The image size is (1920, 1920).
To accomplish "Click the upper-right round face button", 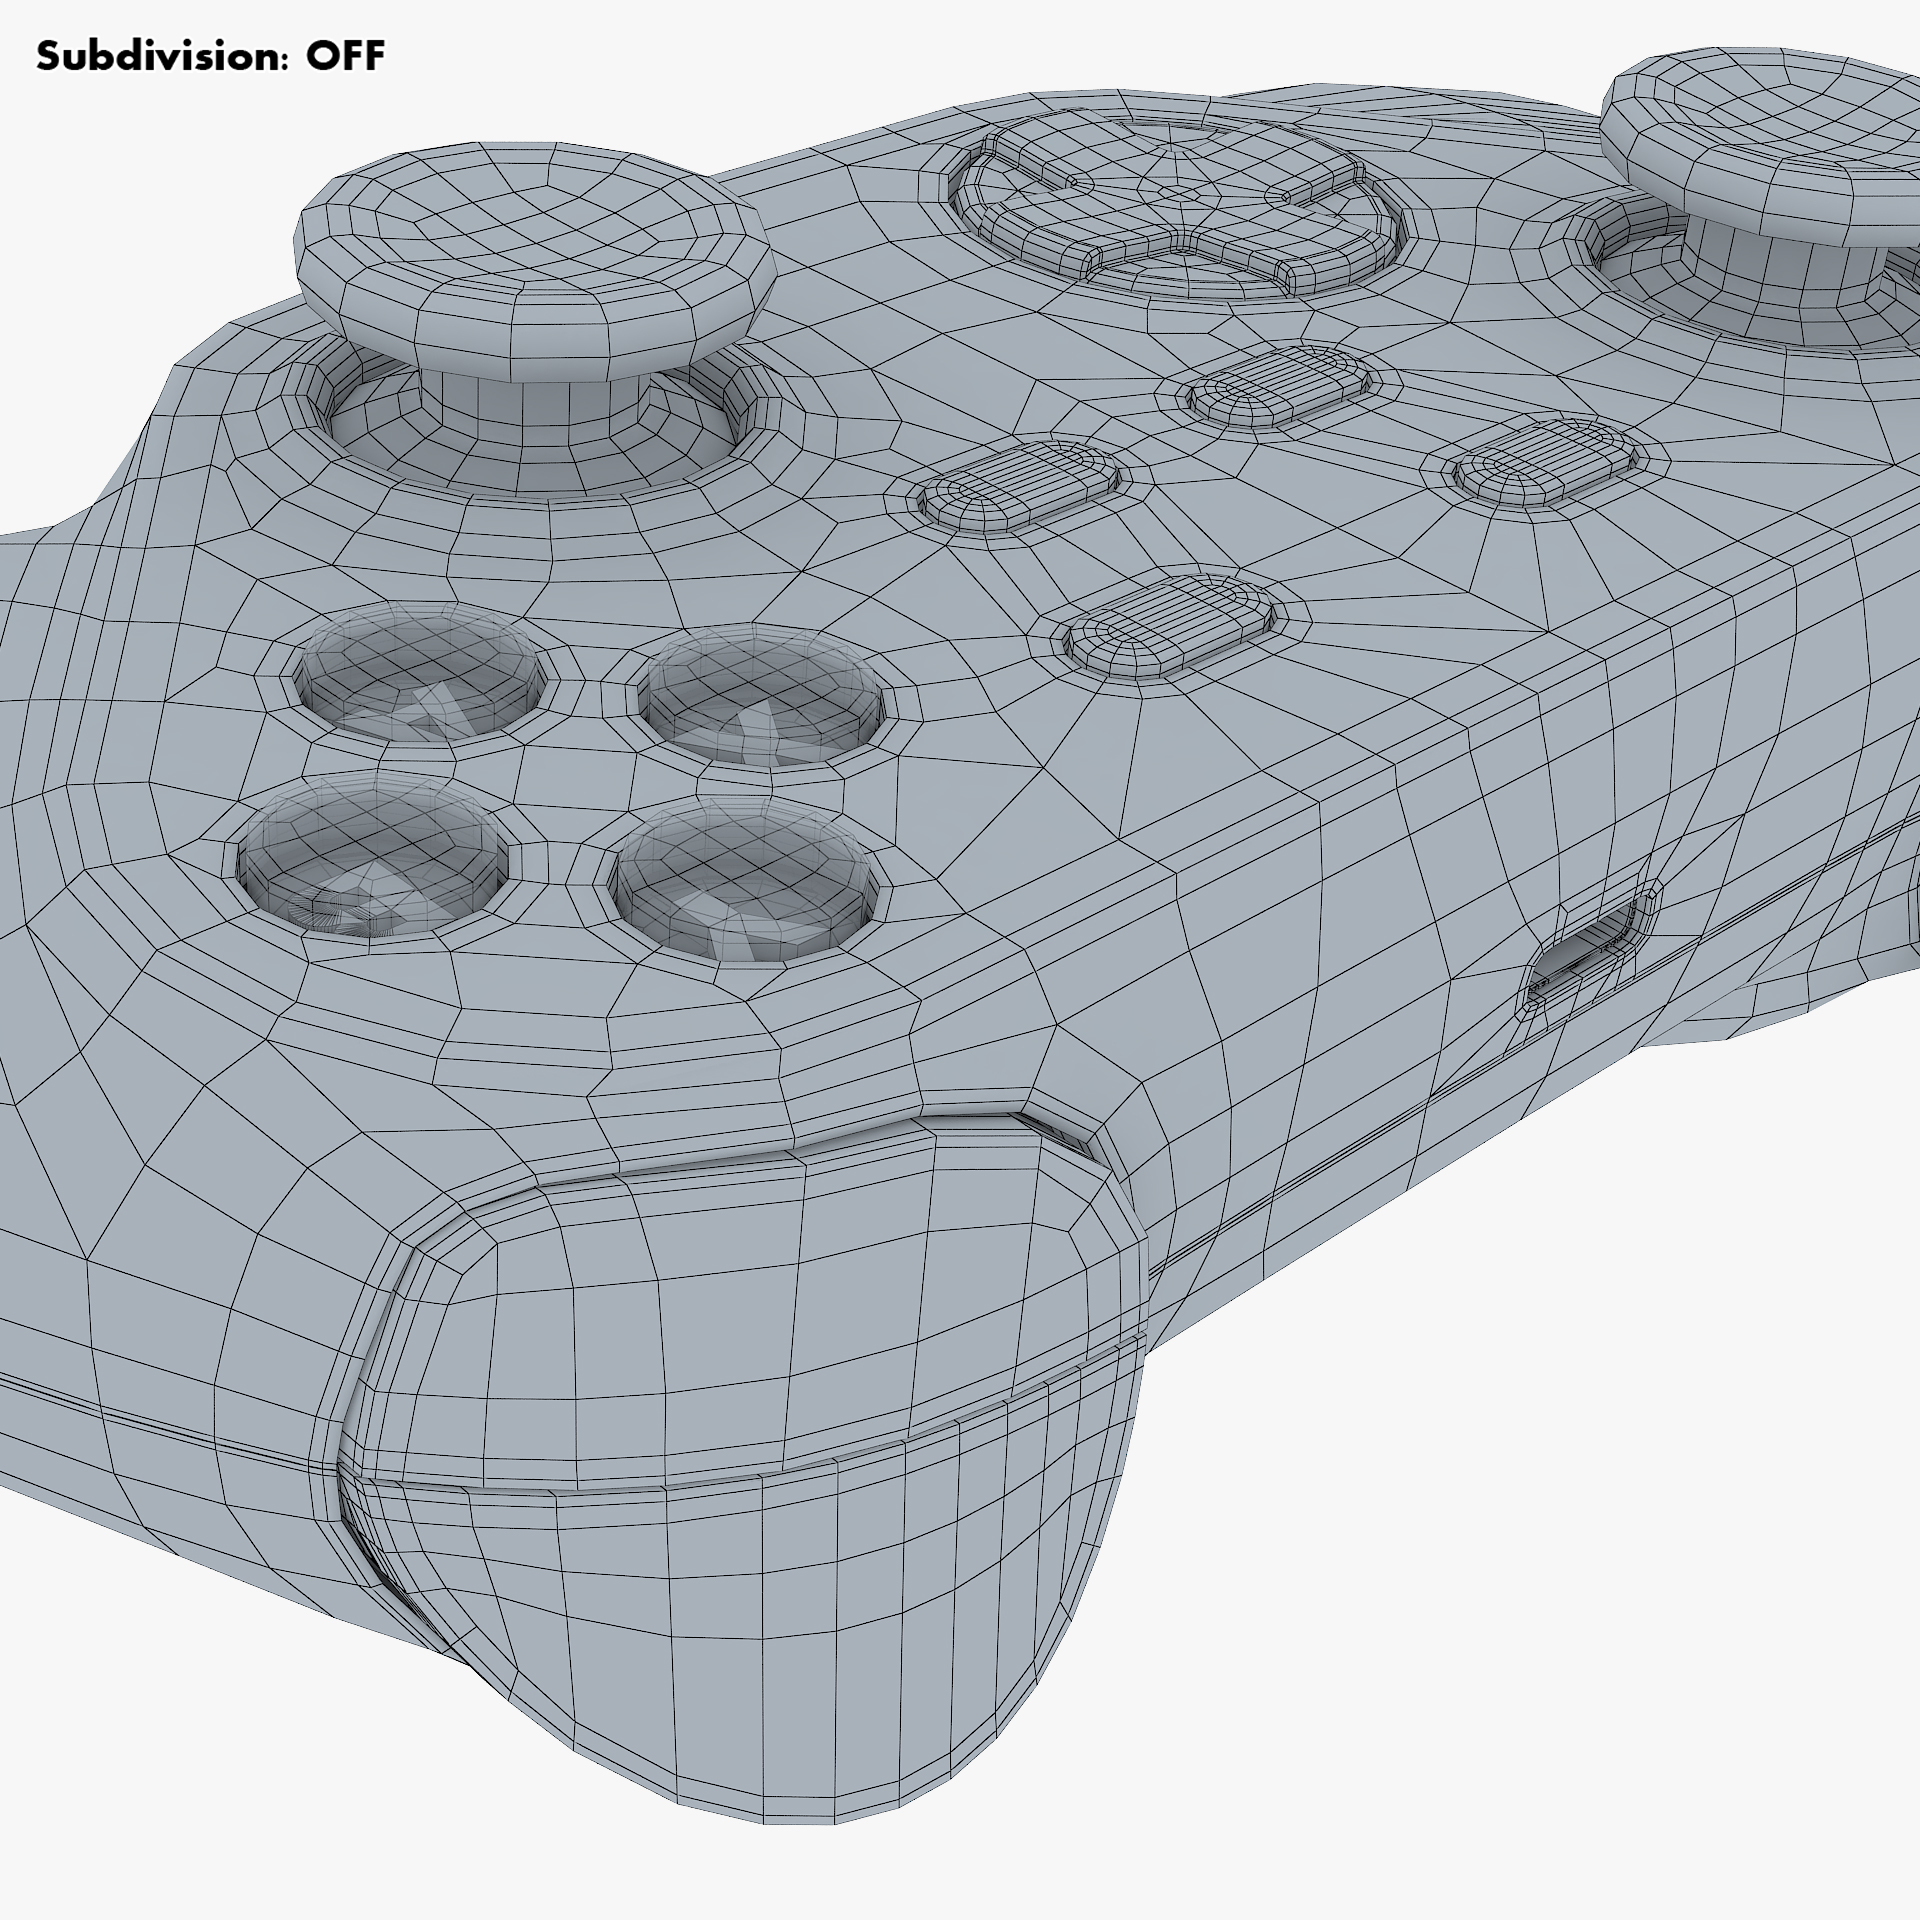I will coord(760,693).
